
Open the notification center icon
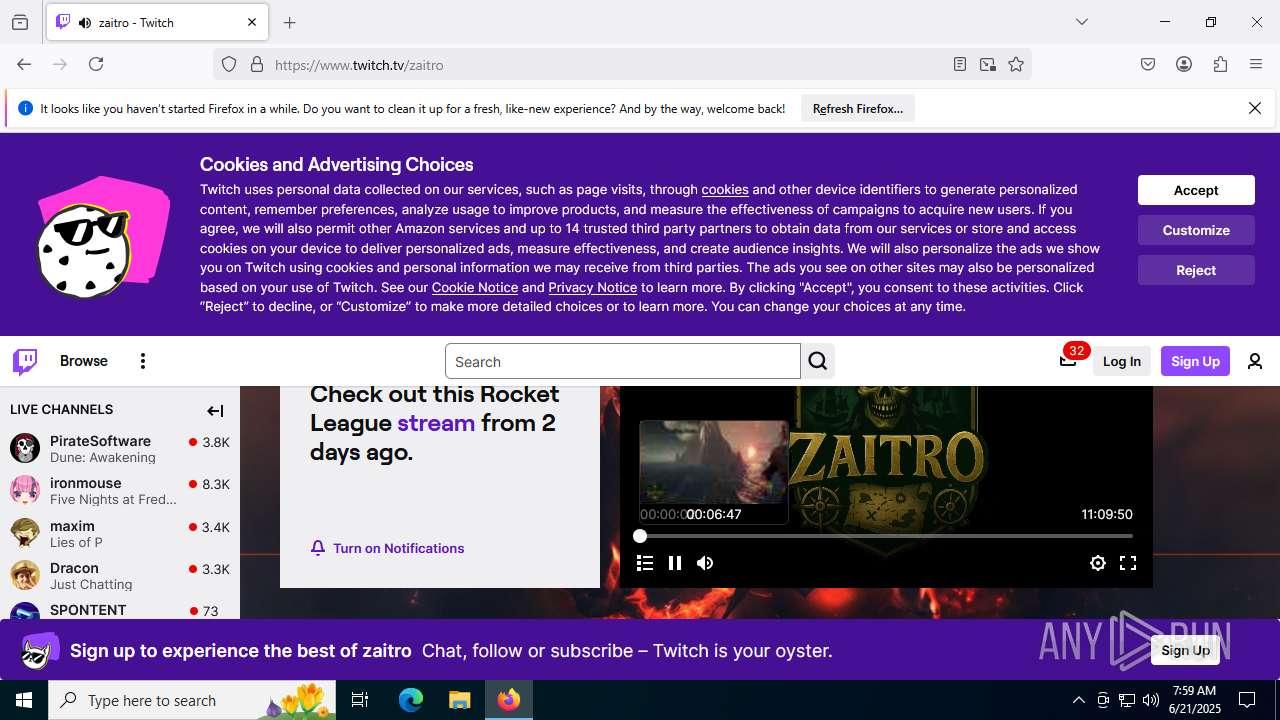pyautogui.click(x=1247, y=700)
